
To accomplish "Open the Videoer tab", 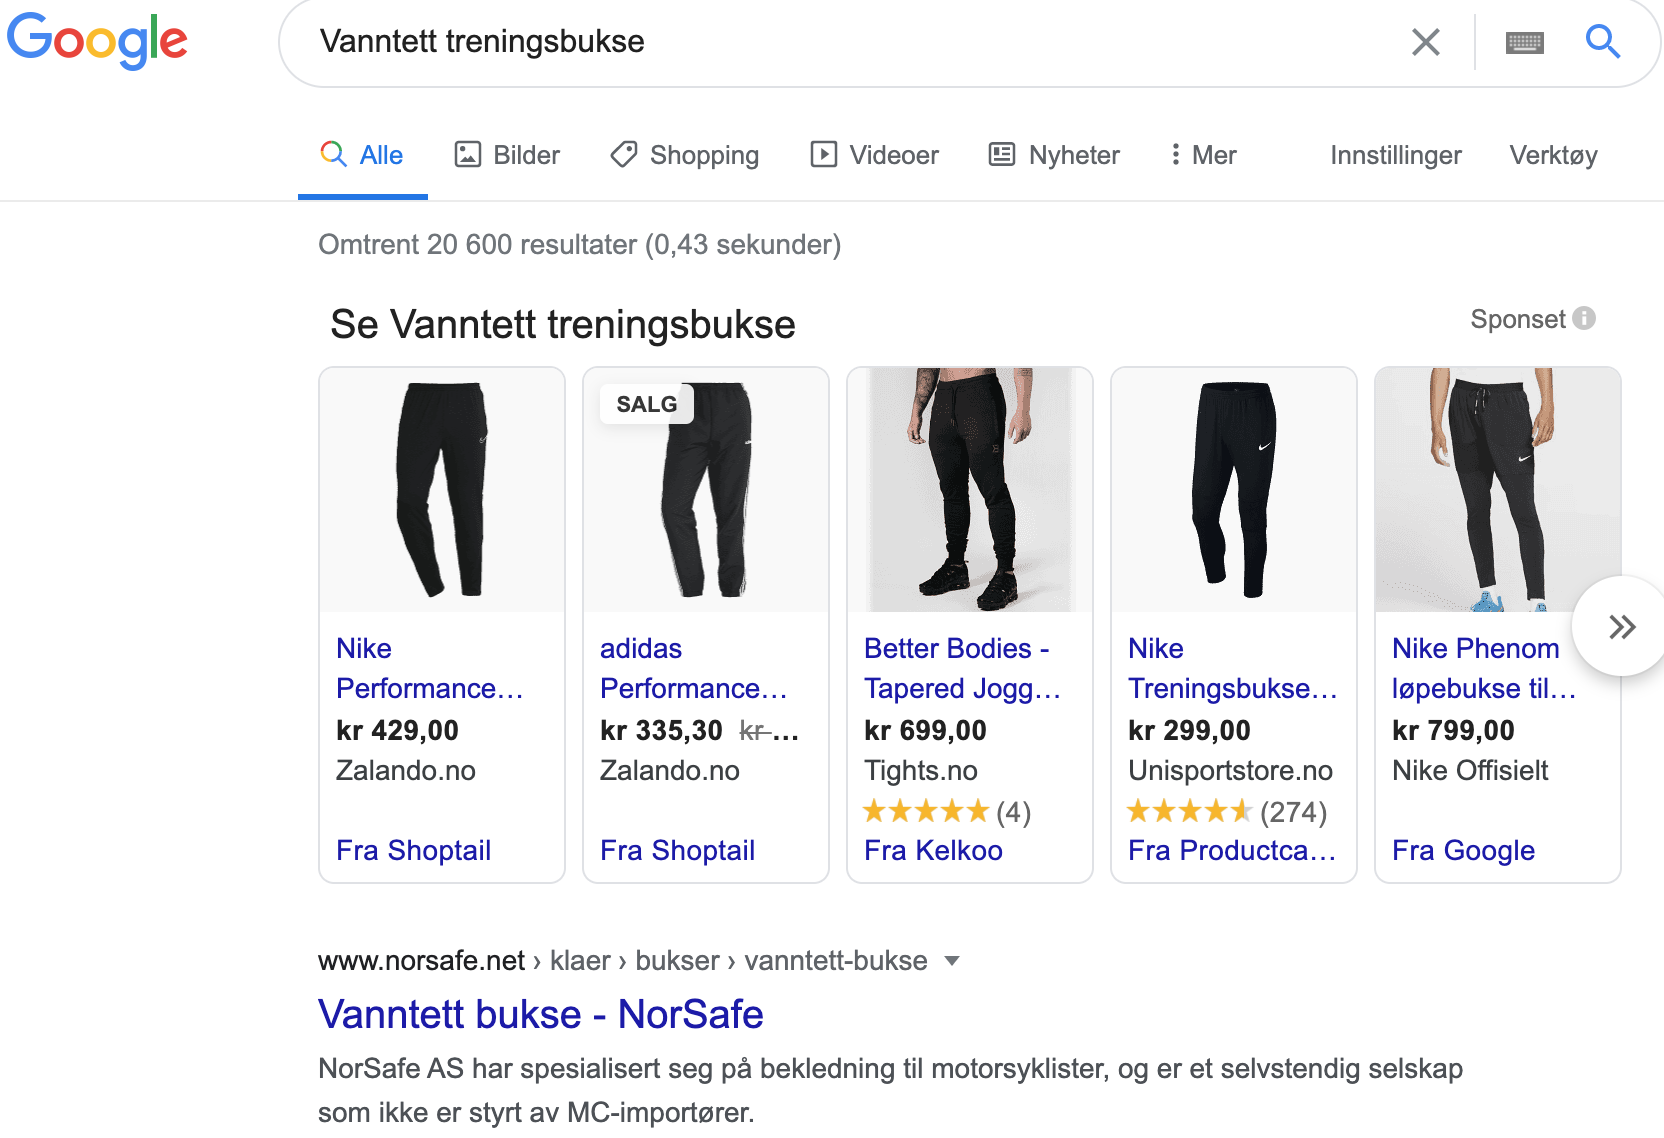I will tap(874, 155).
